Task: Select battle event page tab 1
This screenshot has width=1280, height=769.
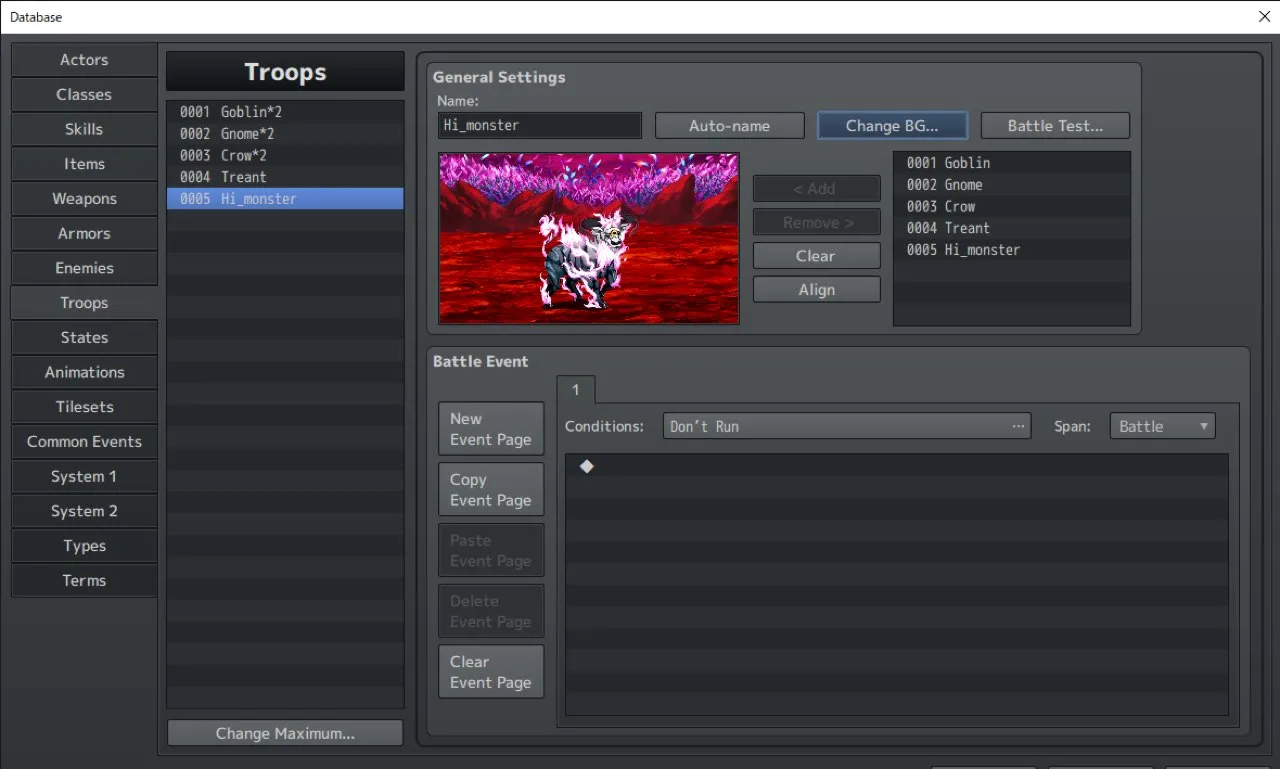Action: [x=576, y=390]
